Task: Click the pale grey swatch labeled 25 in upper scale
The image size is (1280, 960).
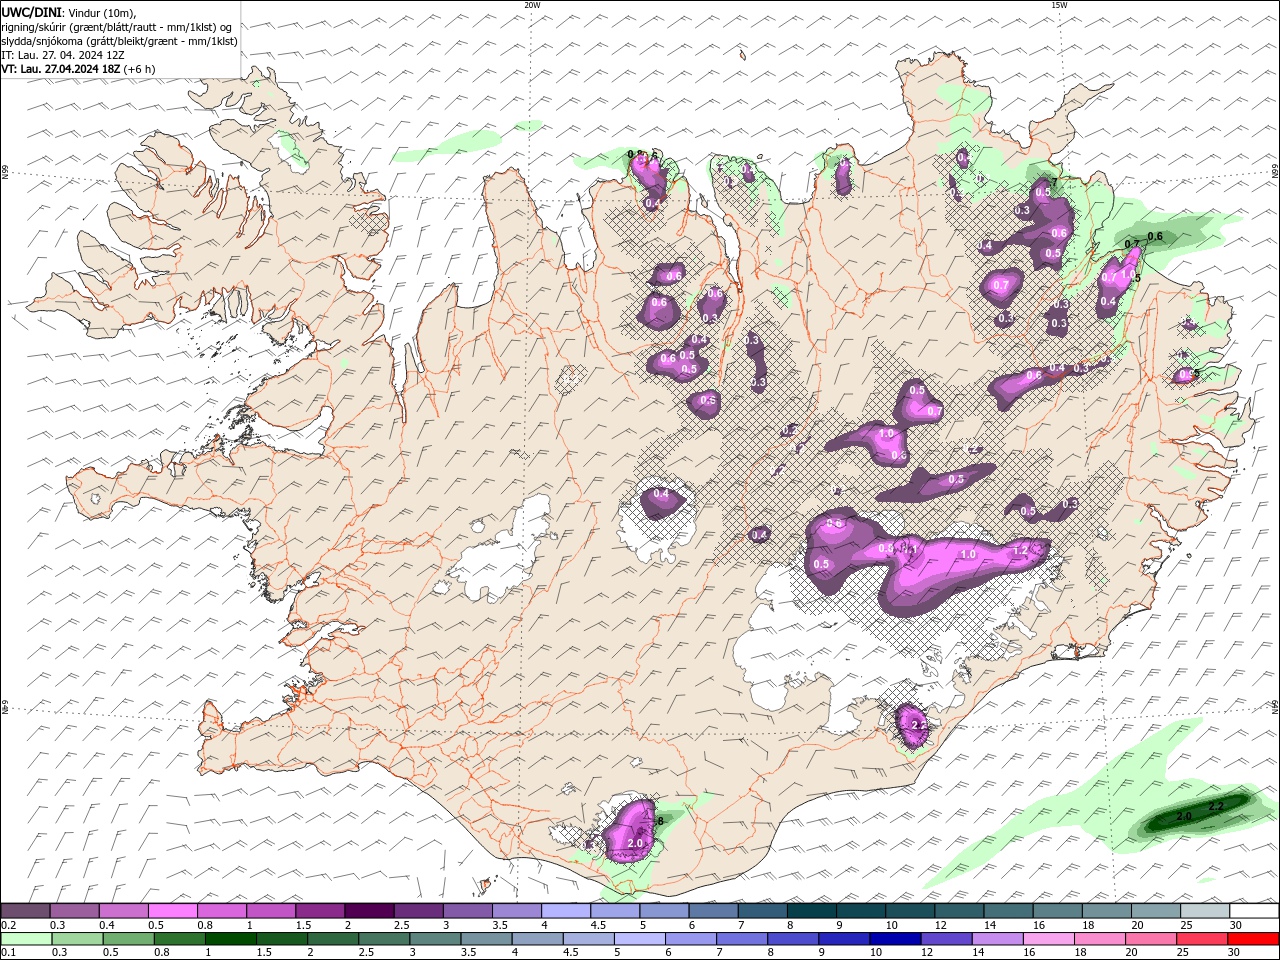Action: (1205, 911)
